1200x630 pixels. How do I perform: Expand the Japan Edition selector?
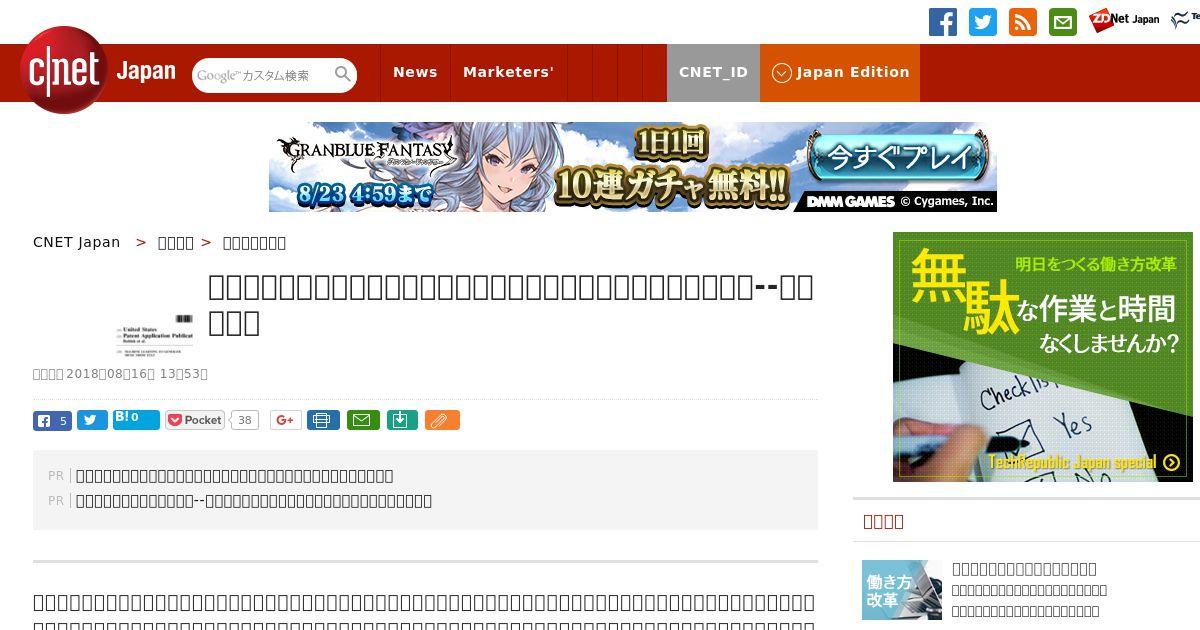840,72
